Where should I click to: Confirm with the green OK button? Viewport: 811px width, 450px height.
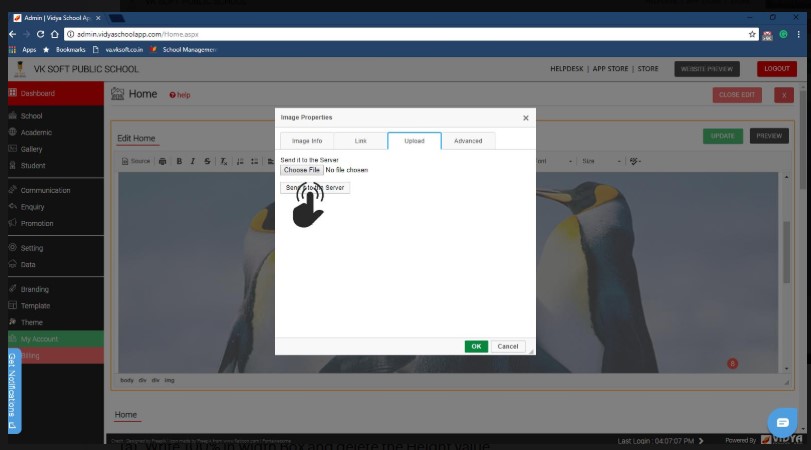click(x=476, y=347)
